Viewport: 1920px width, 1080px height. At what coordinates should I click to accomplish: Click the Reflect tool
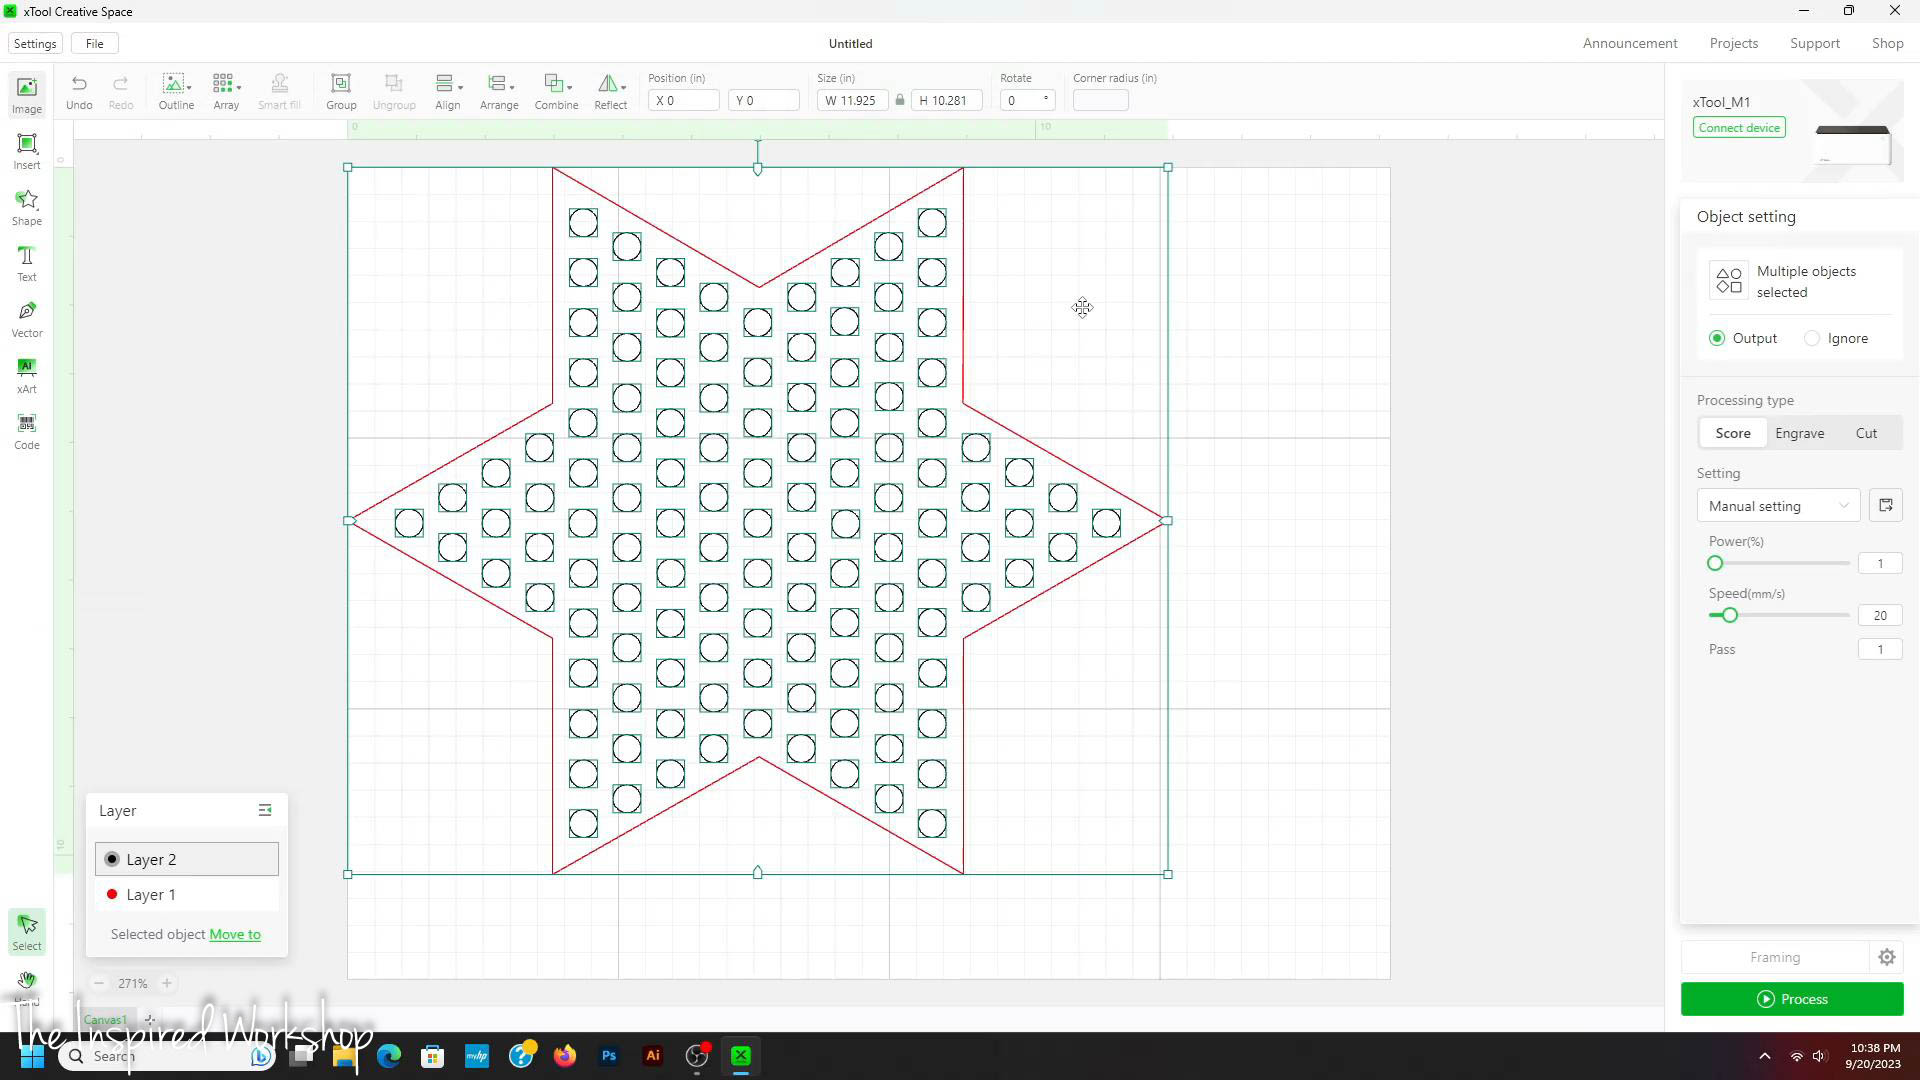610,90
